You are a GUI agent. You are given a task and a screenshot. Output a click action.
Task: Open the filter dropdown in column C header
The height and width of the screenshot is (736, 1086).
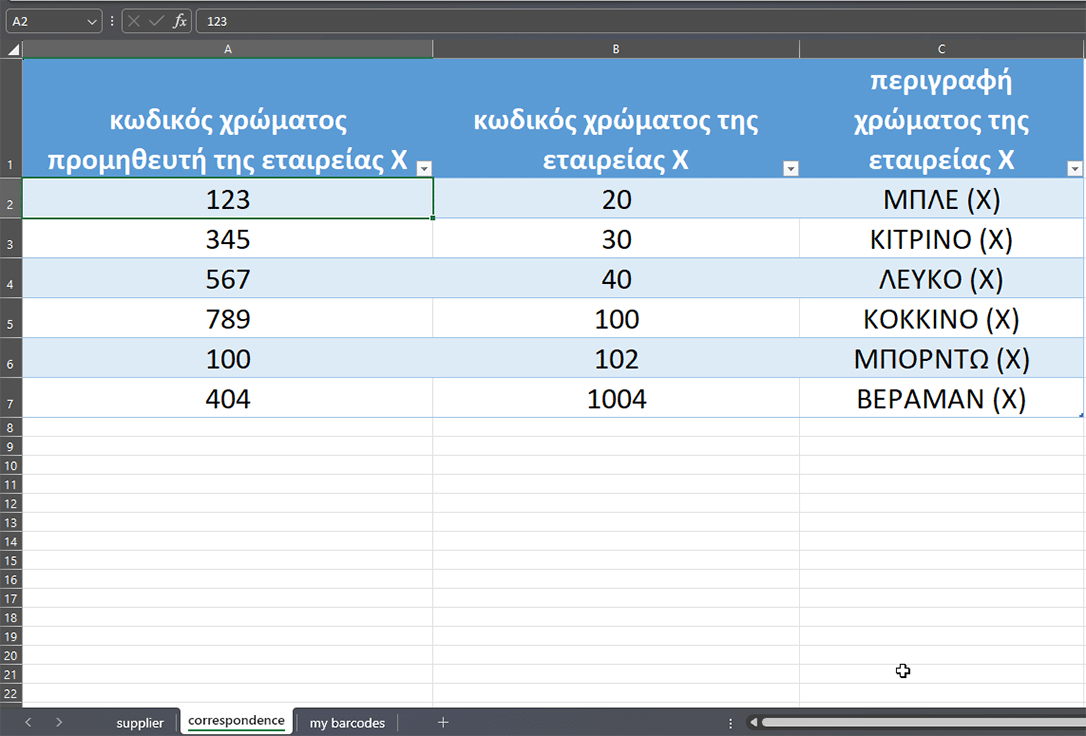(x=1075, y=168)
